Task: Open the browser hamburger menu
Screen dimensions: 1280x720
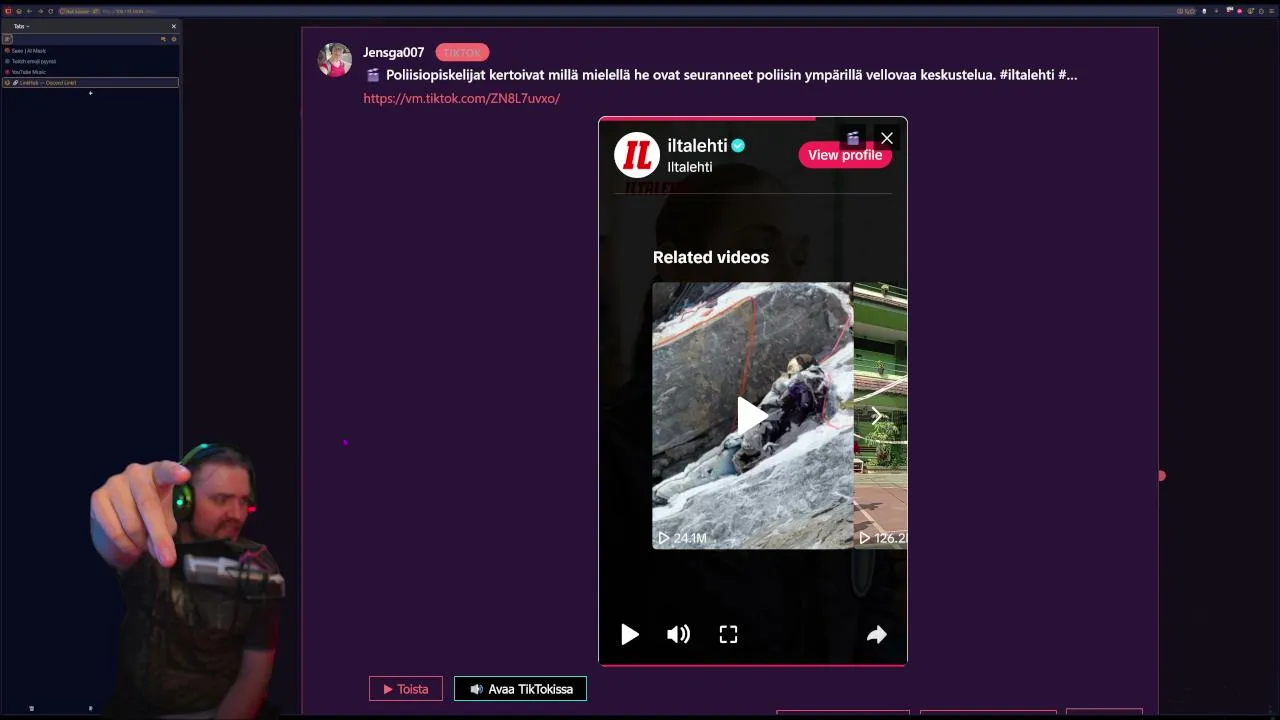Action: [x=1272, y=11]
